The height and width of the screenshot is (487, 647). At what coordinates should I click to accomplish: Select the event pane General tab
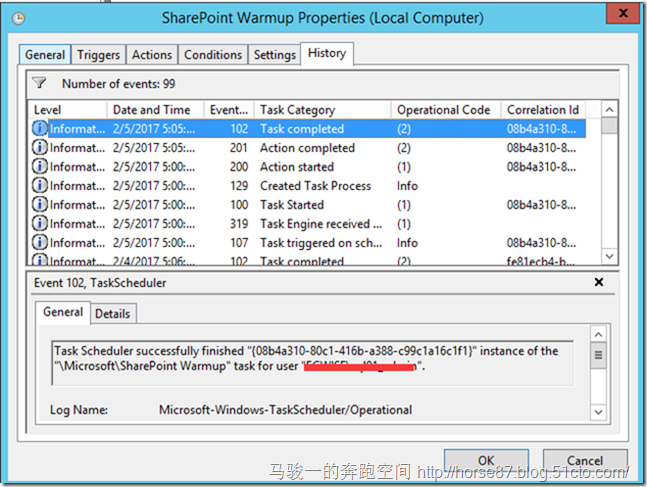[63, 312]
